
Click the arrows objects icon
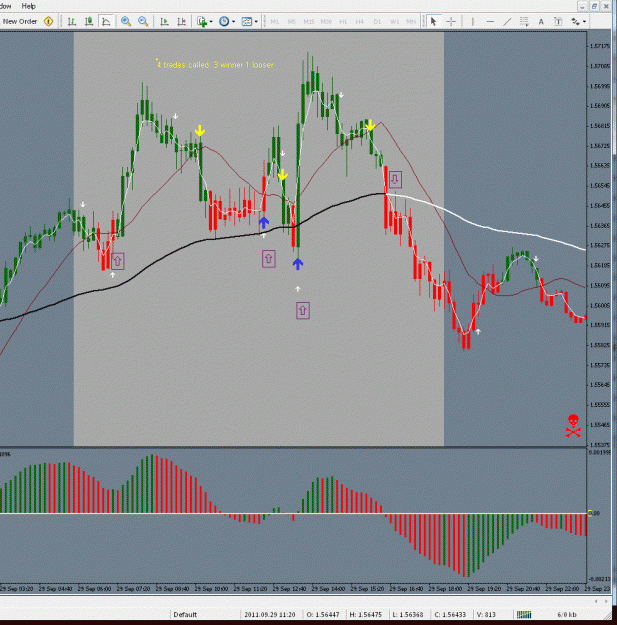pyautogui.click(x=575, y=22)
